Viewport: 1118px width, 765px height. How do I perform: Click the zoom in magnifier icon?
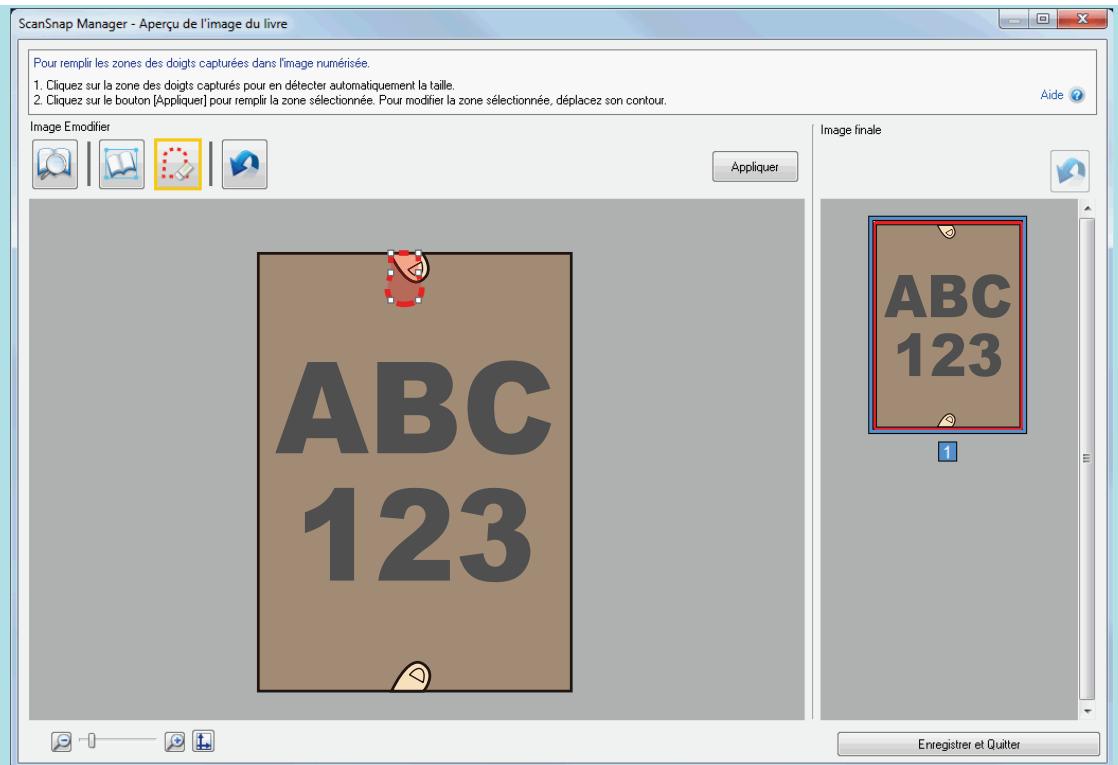pos(175,741)
